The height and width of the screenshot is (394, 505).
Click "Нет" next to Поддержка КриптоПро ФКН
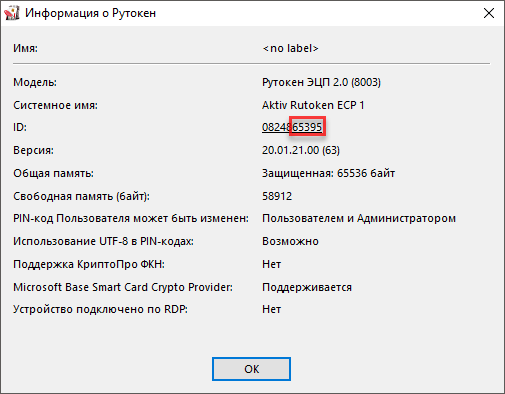[272, 264]
